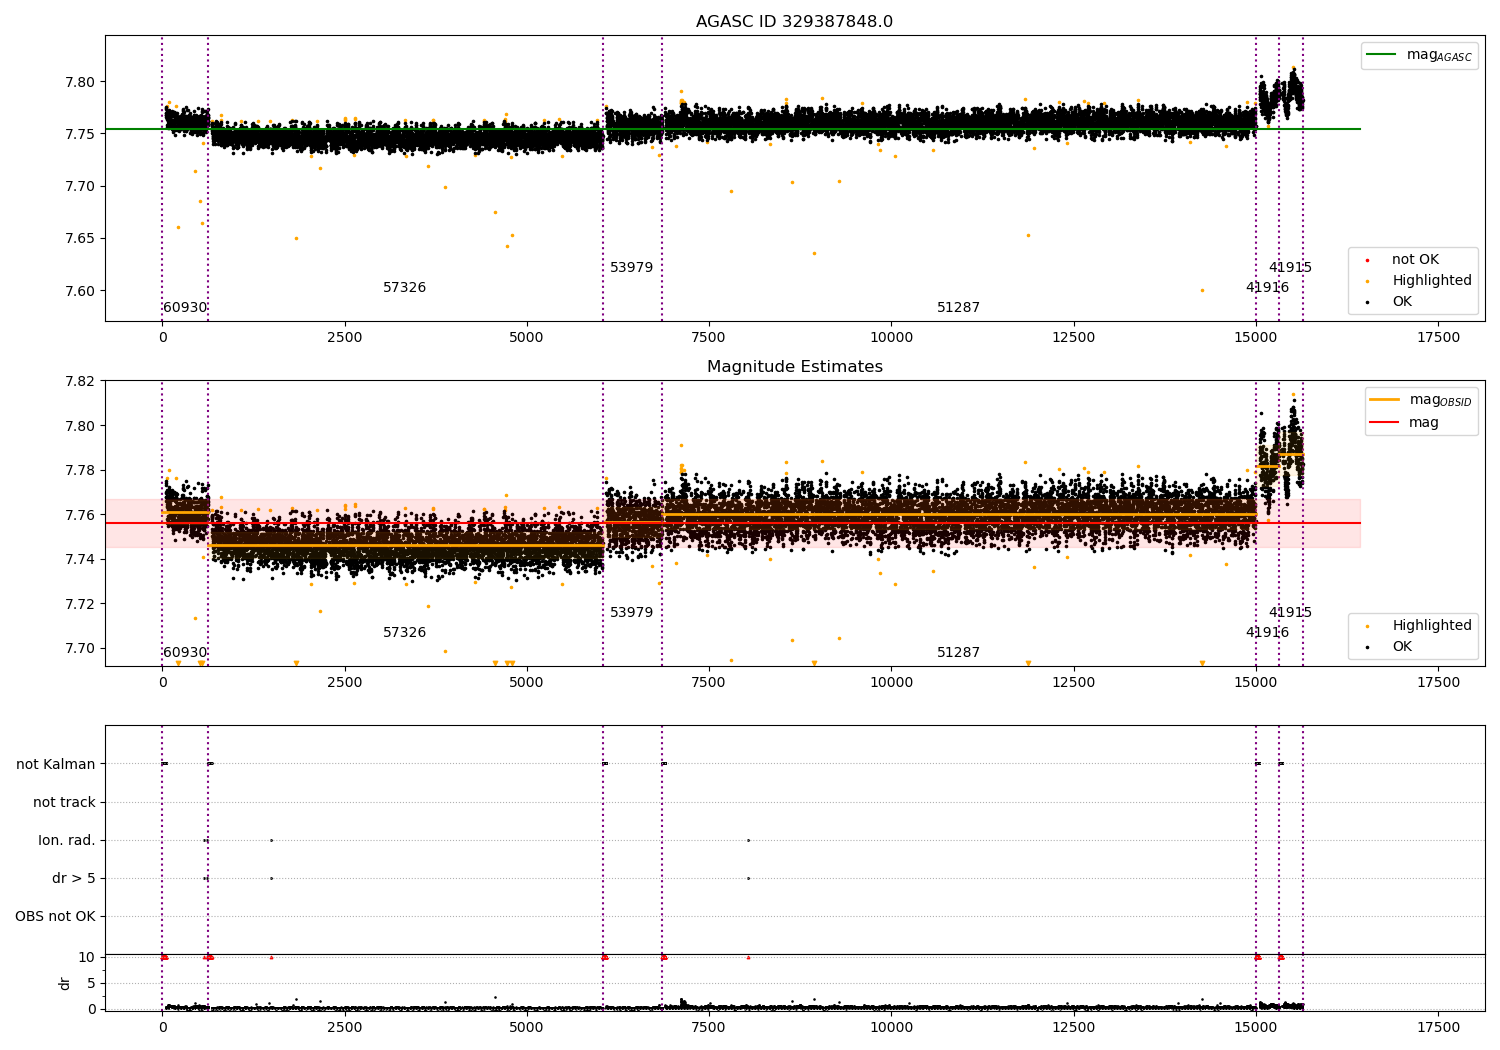Click the 'dr > 5' row label
The image size is (1500, 1050).
pyautogui.click(x=74, y=878)
